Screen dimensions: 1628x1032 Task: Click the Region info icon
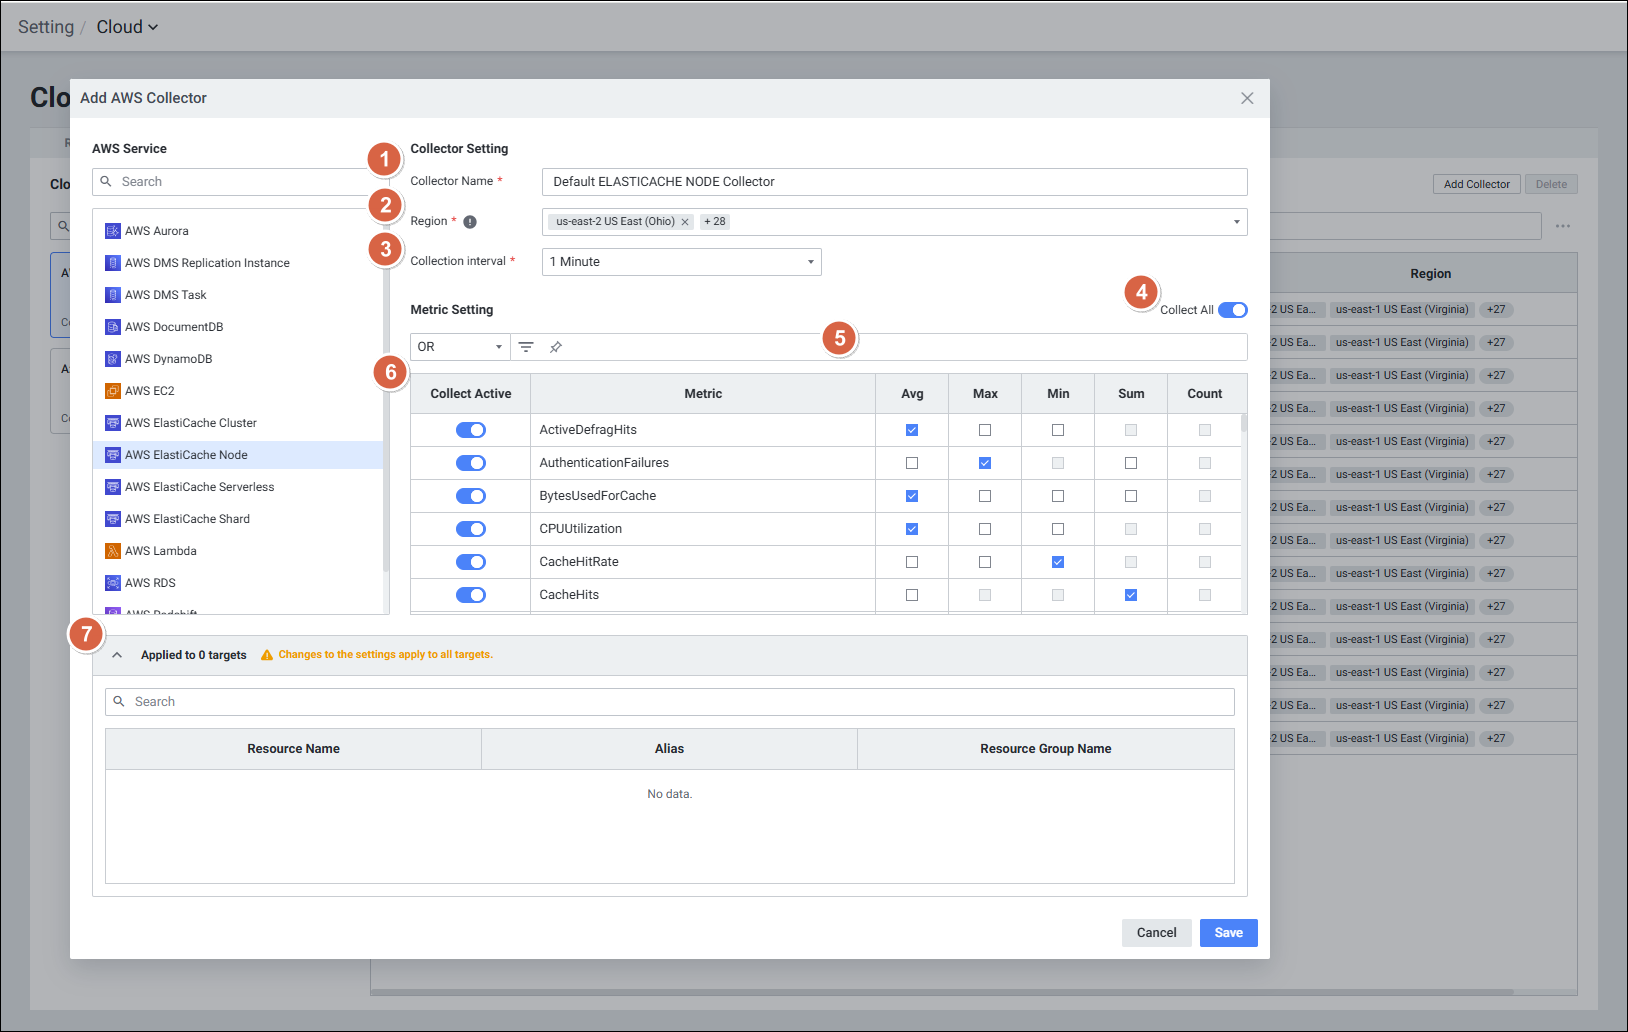[470, 222]
